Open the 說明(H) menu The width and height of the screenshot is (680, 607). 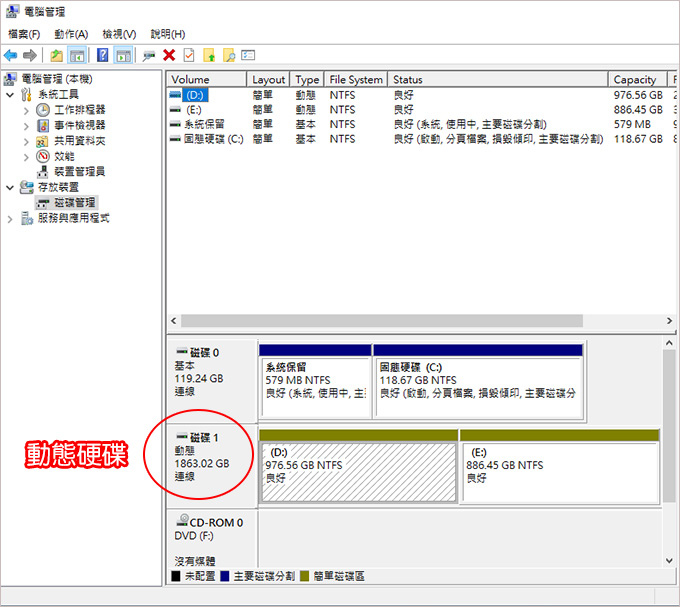[168, 34]
